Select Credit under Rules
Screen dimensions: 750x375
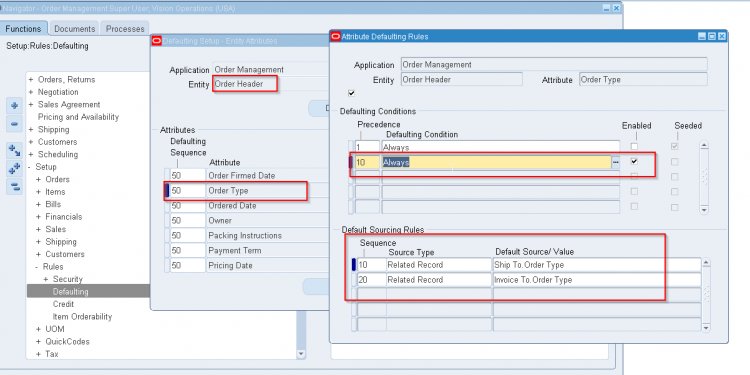click(x=63, y=304)
